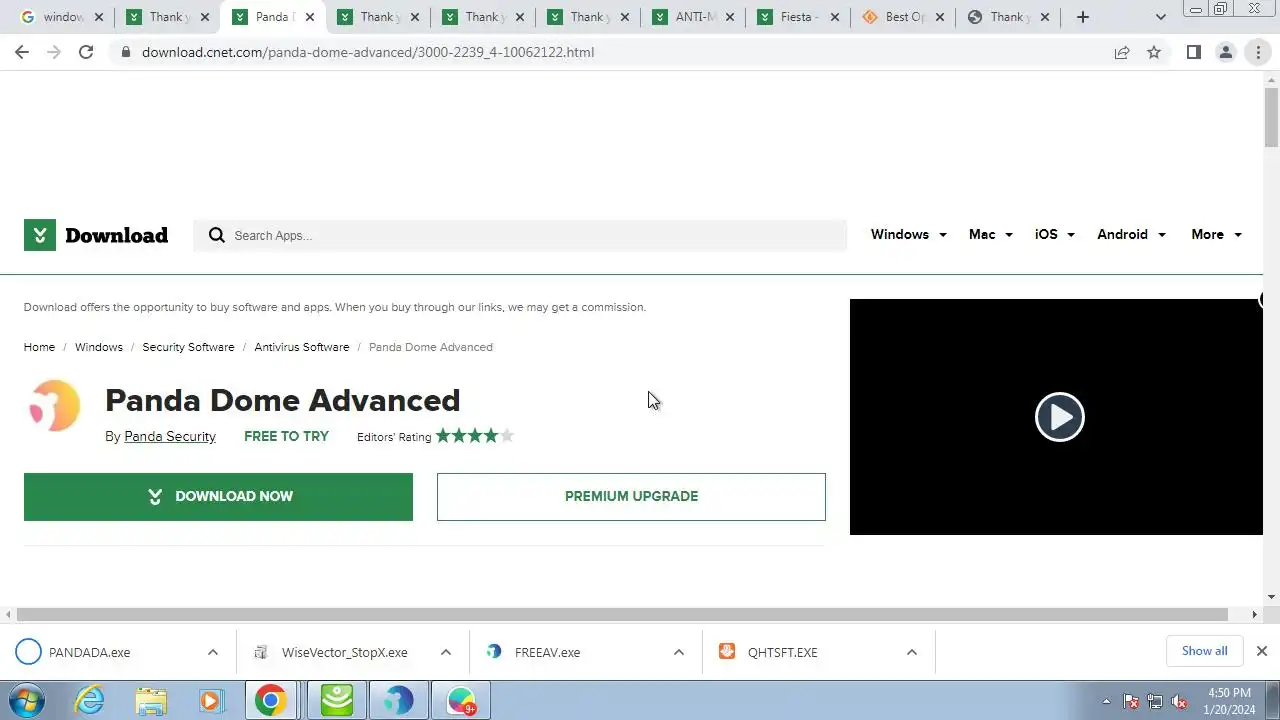The height and width of the screenshot is (720, 1280).
Task: Click the horizontal scrollbar thumb
Action: 622,614
